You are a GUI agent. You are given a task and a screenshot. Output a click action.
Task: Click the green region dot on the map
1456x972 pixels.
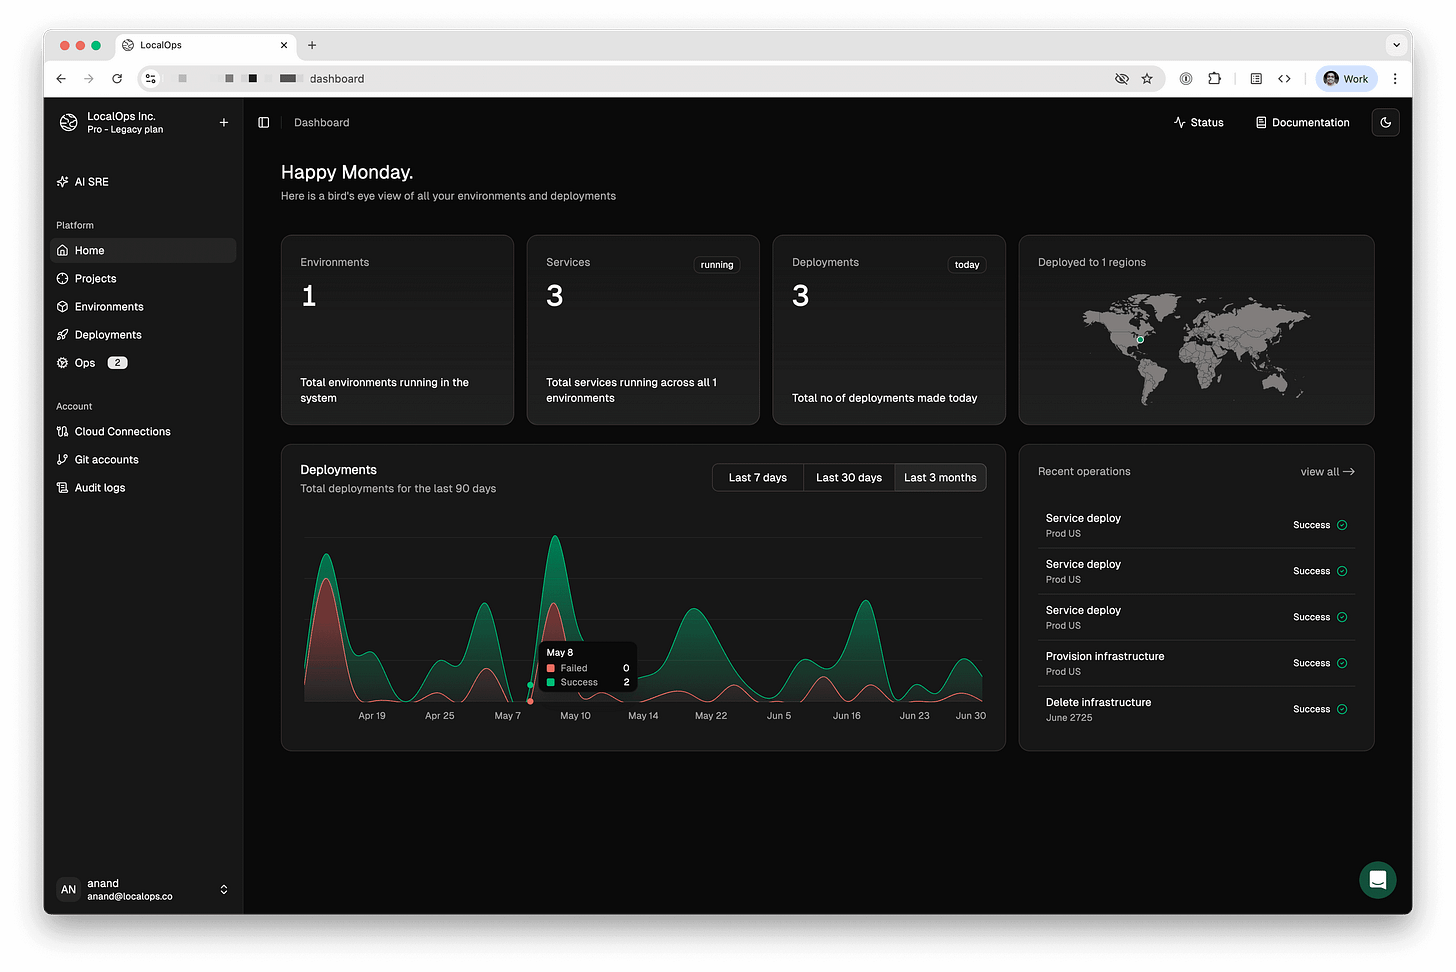1140,340
